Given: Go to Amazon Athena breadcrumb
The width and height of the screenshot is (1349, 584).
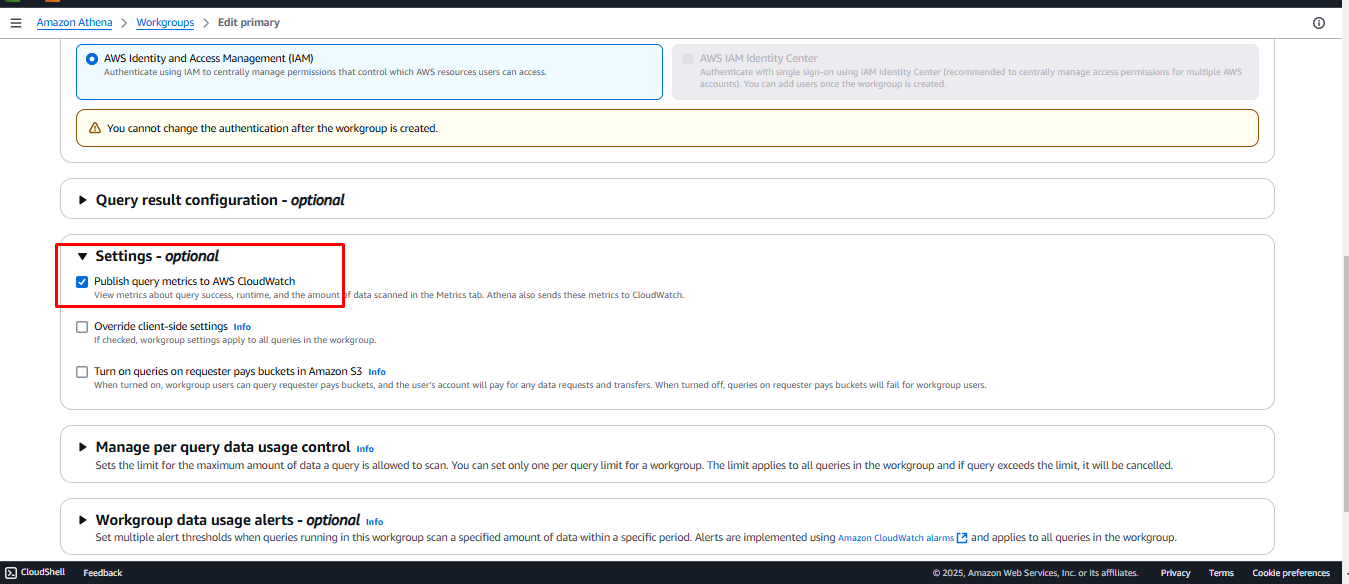Looking at the screenshot, I should (74, 22).
